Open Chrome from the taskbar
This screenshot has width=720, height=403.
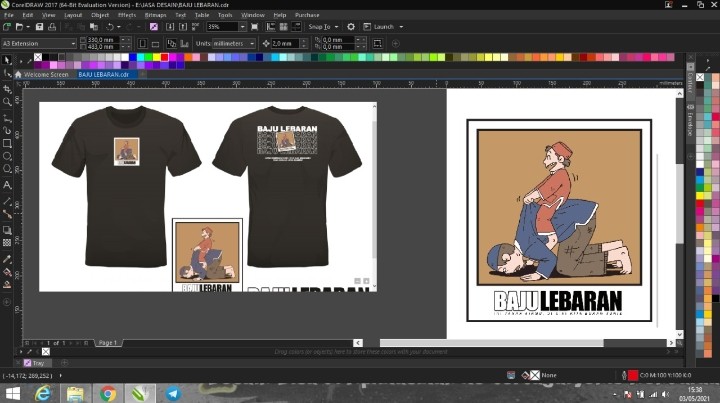point(108,393)
